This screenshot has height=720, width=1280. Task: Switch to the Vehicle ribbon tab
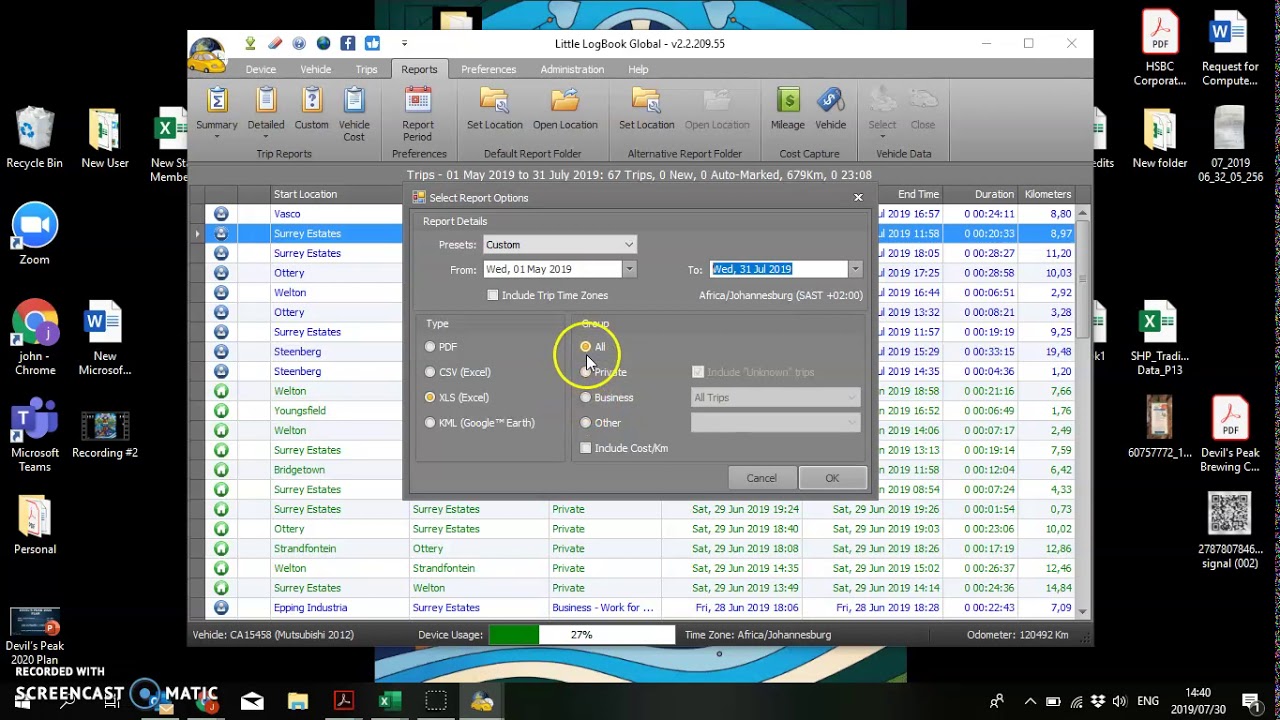pos(316,69)
